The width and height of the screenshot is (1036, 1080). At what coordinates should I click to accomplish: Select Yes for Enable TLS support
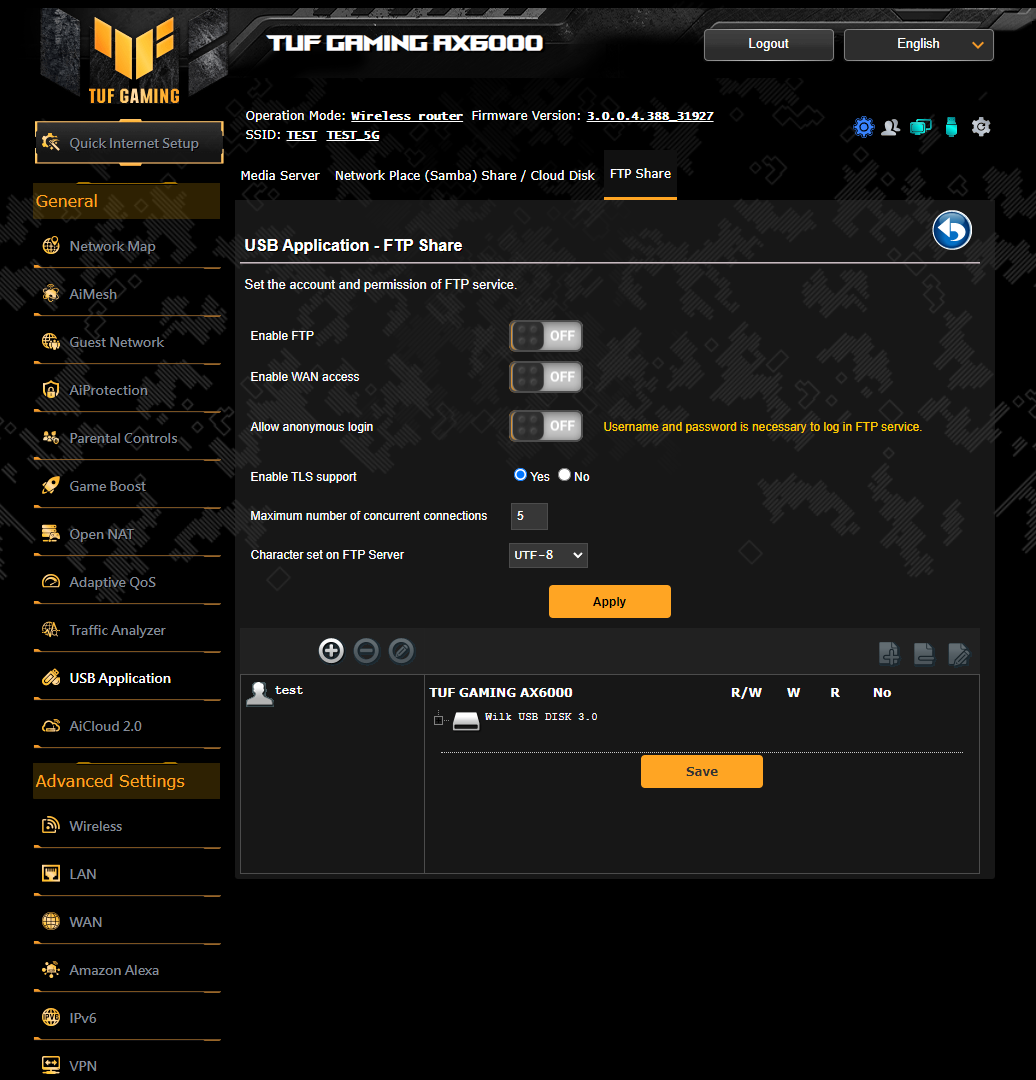click(521, 475)
